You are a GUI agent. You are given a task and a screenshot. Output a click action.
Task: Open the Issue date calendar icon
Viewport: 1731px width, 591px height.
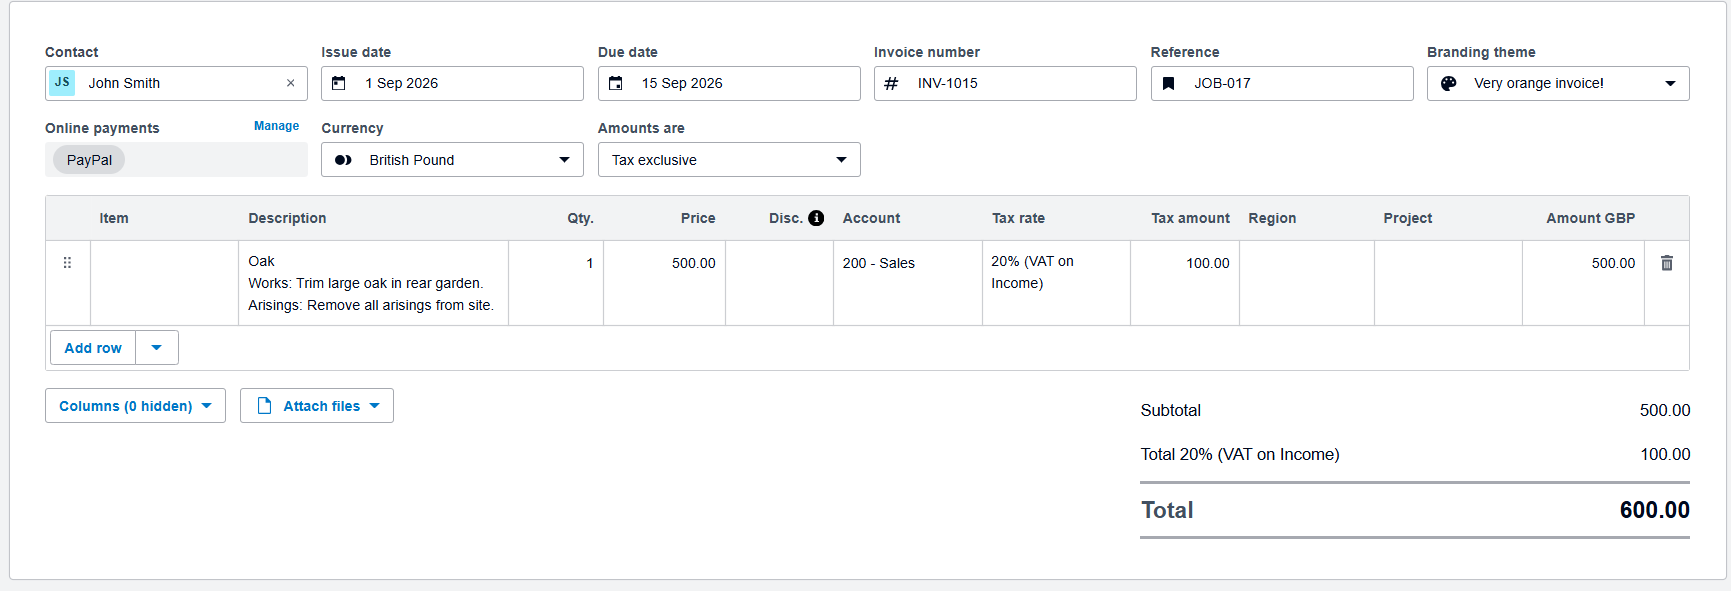(x=339, y=83)
